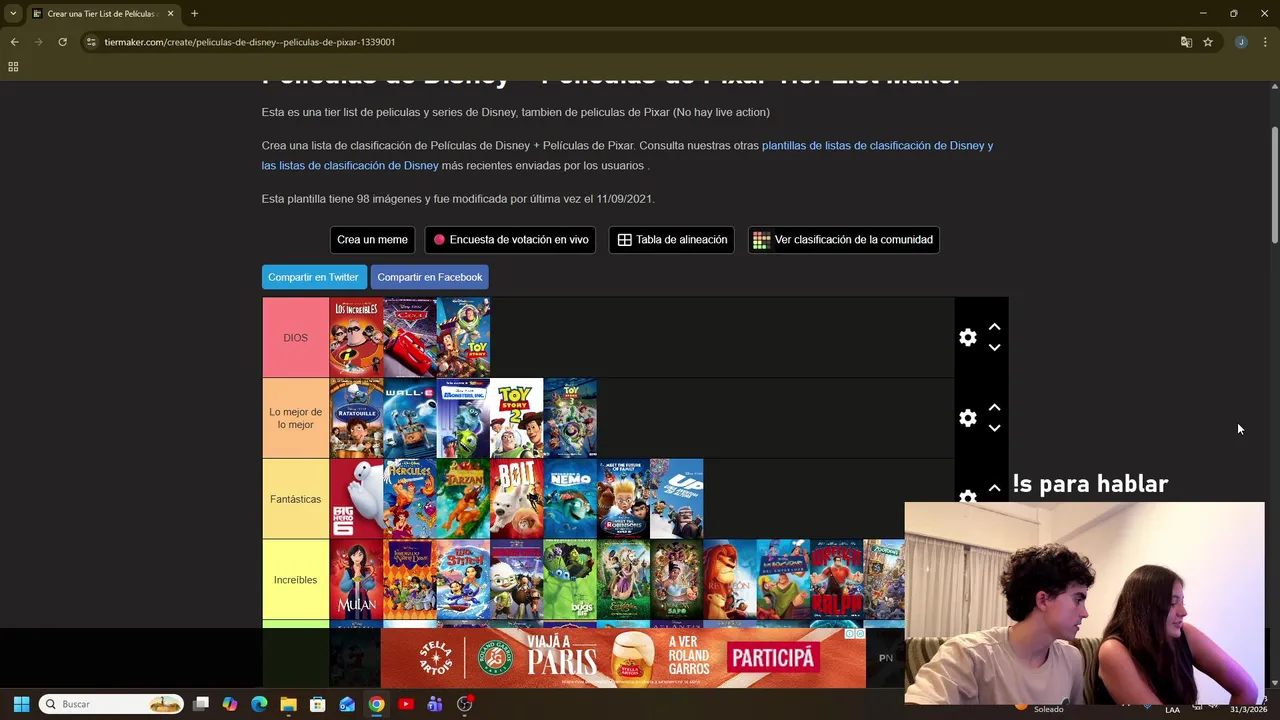Open YouTube app from taskbar
This screenshot has width=1280, height=720.
[405, 704]
